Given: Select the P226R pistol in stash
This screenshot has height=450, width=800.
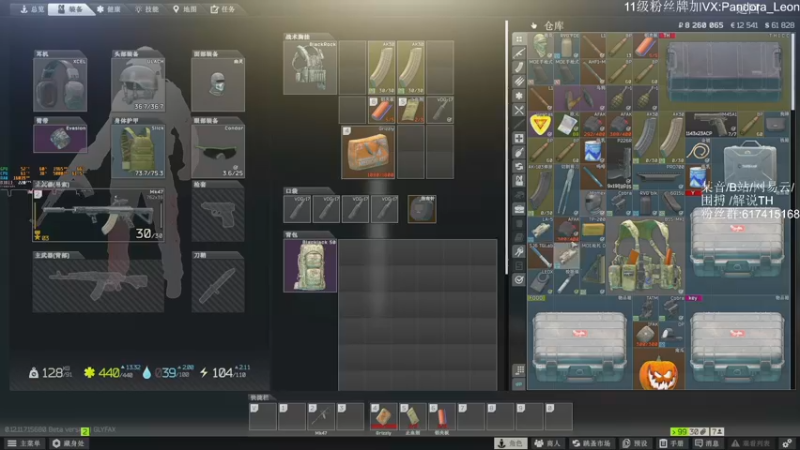Looking at the screenshot, I should pos(618,163).
